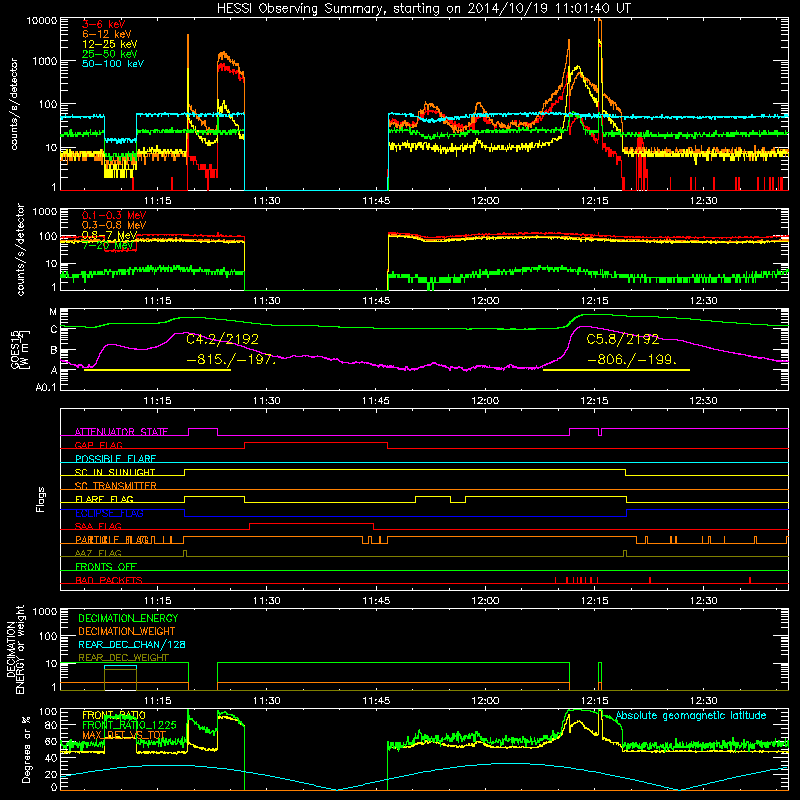Click the Absolute geomagnetic latitude label

click(x=691, y=715)
